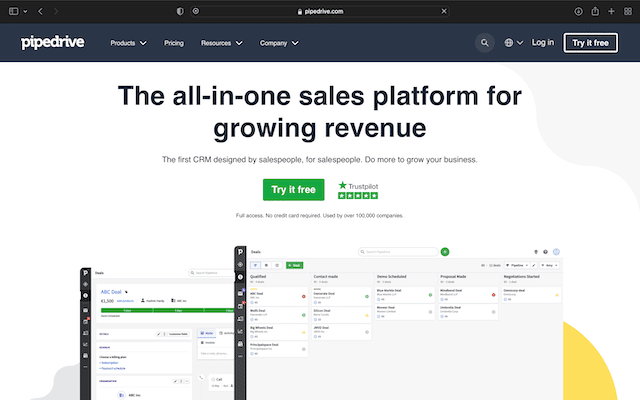Expand the Company menu
Screen dimensions: 640x400
tap(279, 43)
